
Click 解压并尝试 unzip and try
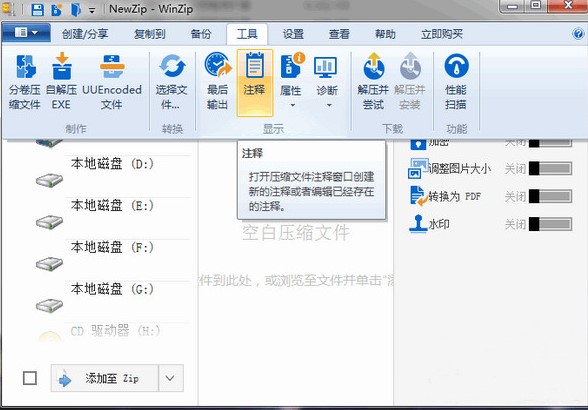(x=373, y=82)
